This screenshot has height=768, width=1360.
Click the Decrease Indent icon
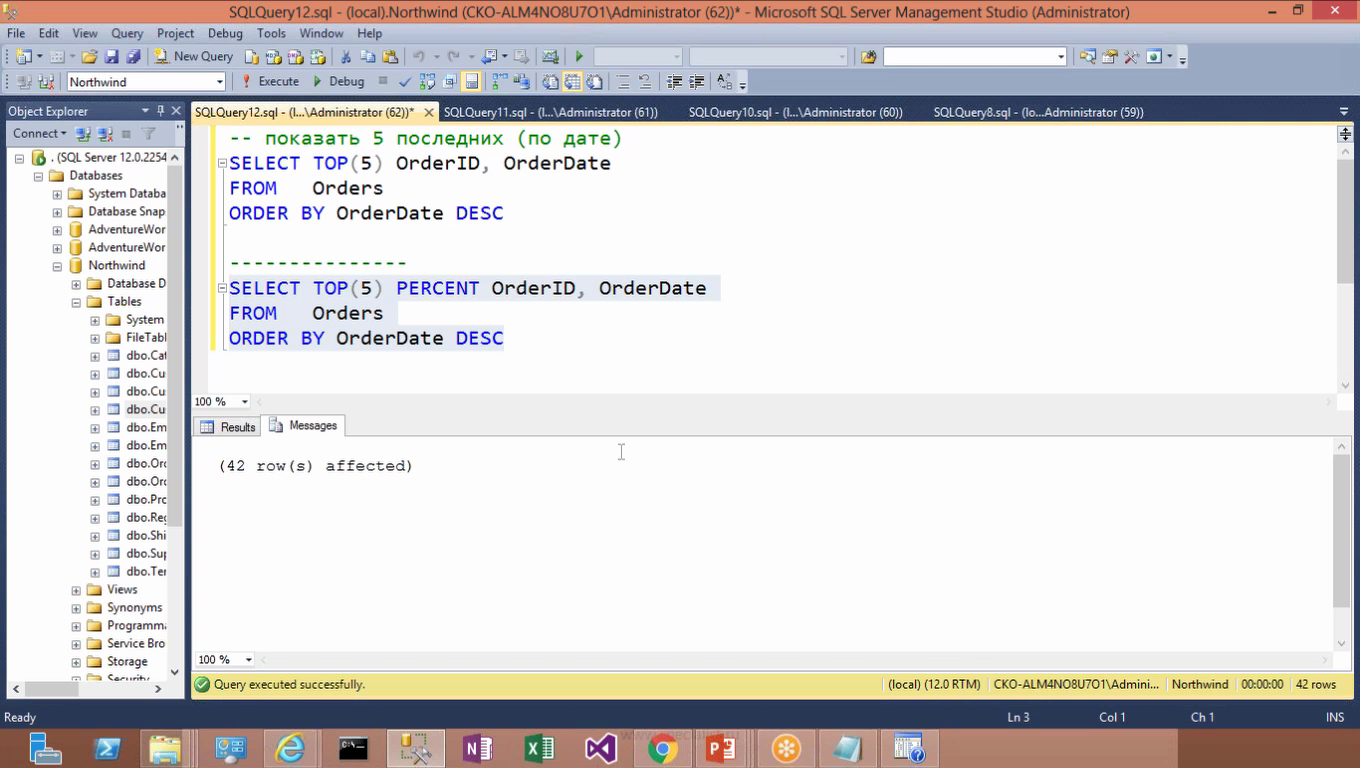pyautogui.click(x=675, y=82)
